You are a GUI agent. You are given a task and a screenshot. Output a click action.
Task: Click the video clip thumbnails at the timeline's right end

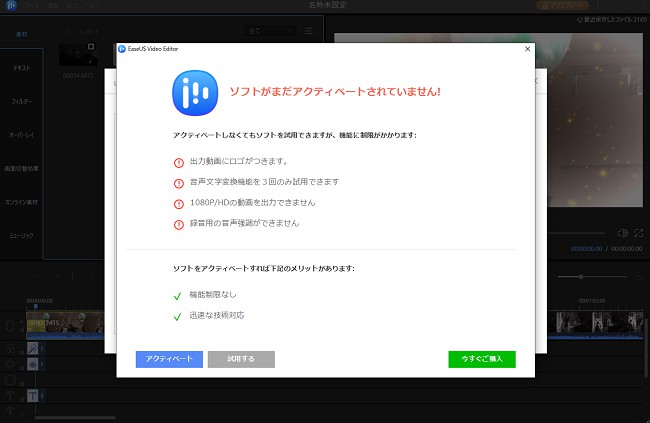click(x=595, y=323)
